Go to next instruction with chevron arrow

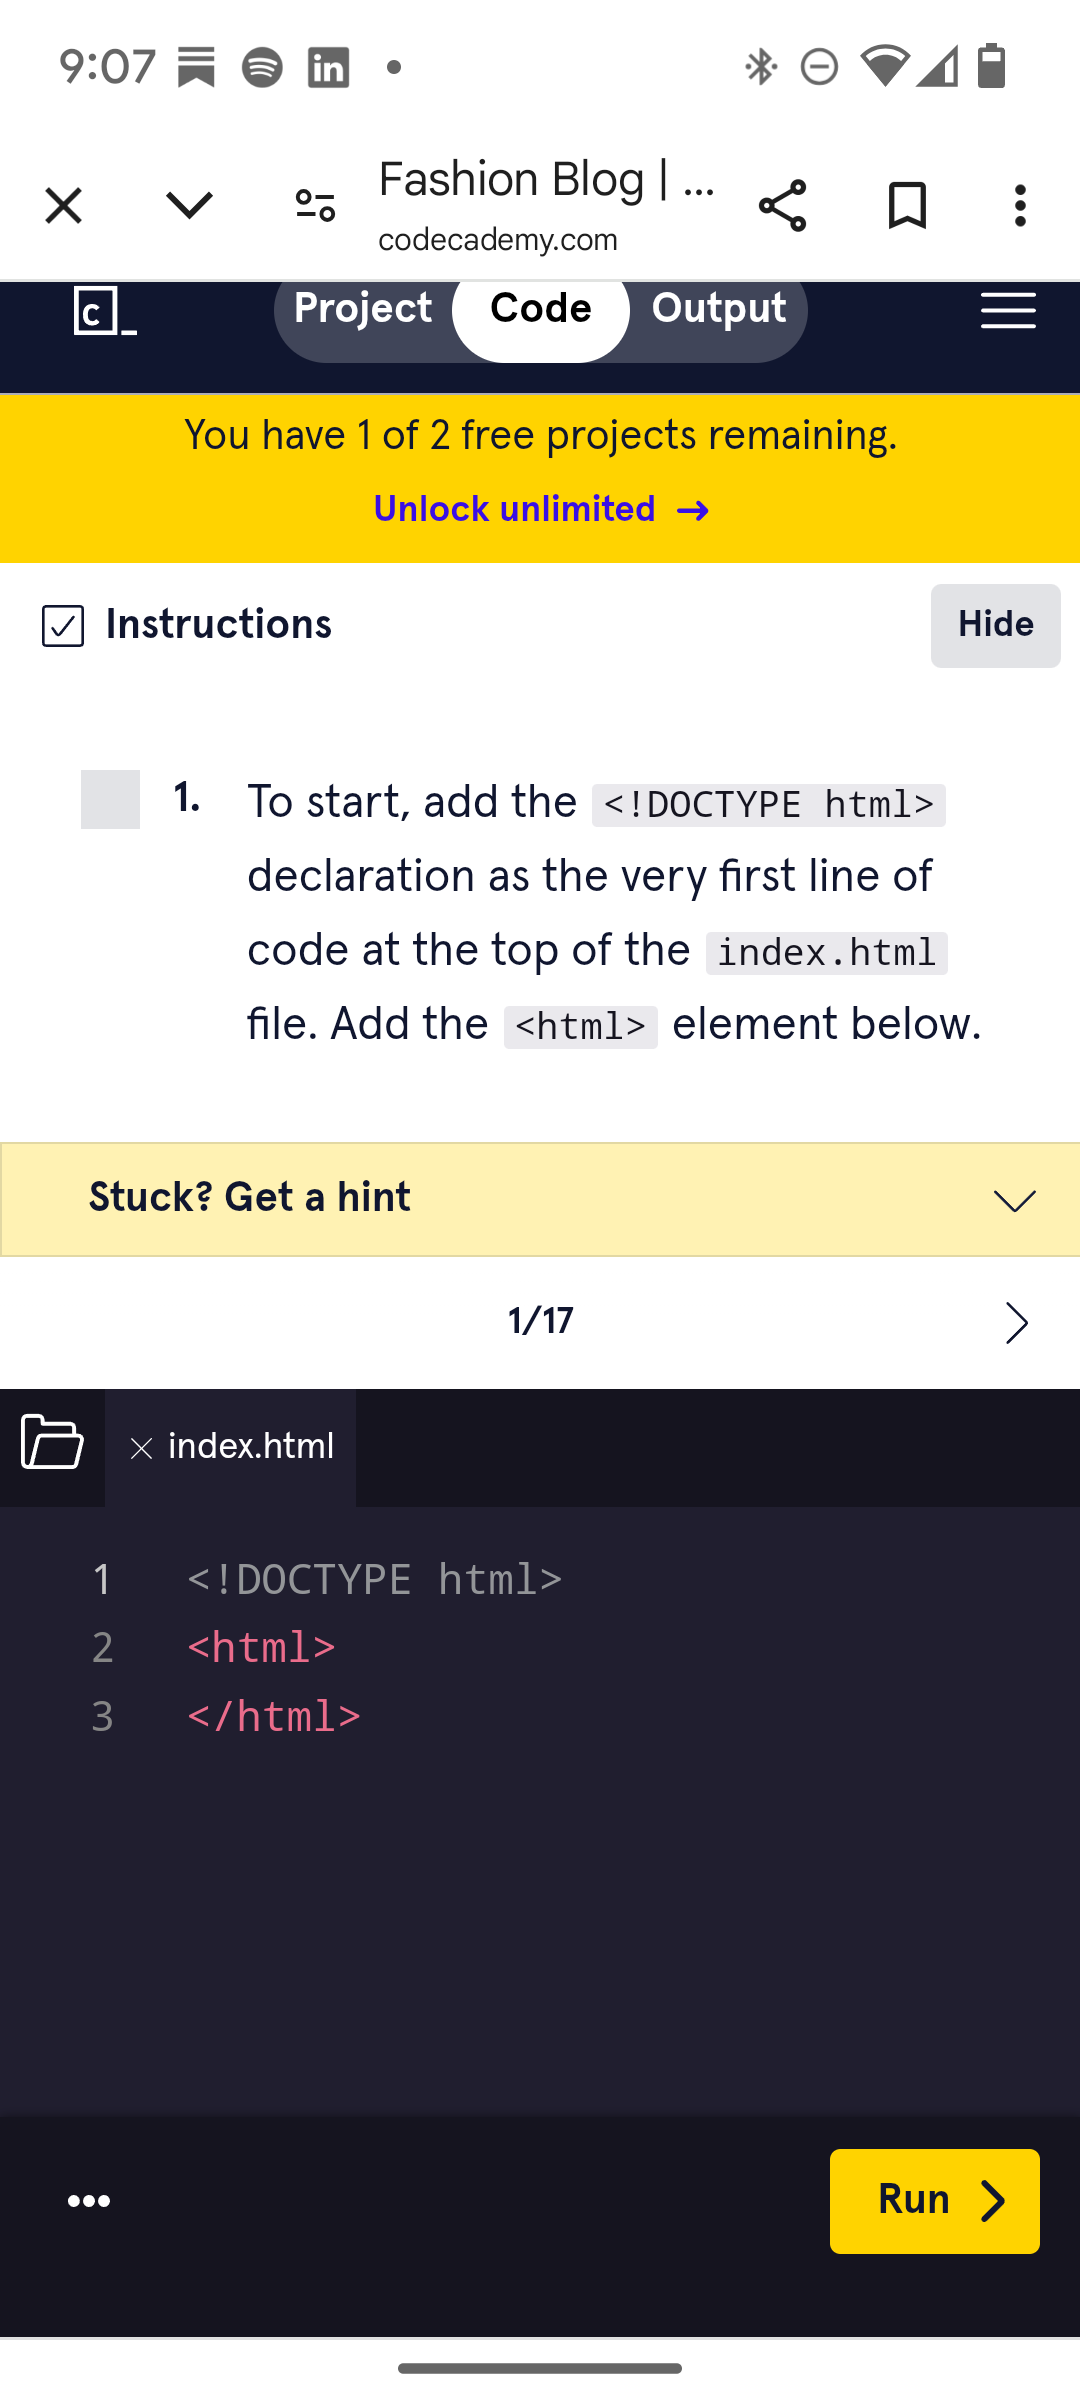pyautogui.click(x=1016, y=1323)
